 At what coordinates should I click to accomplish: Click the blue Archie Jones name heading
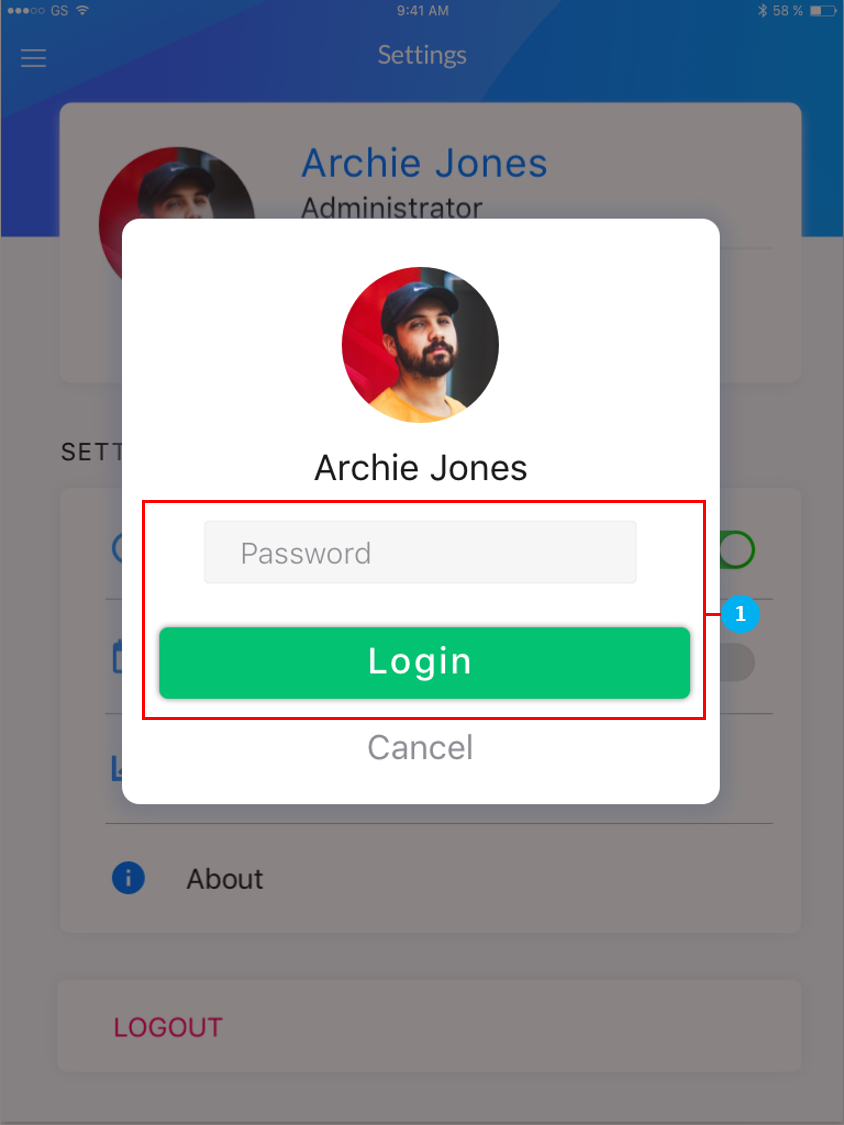[424, 163]
